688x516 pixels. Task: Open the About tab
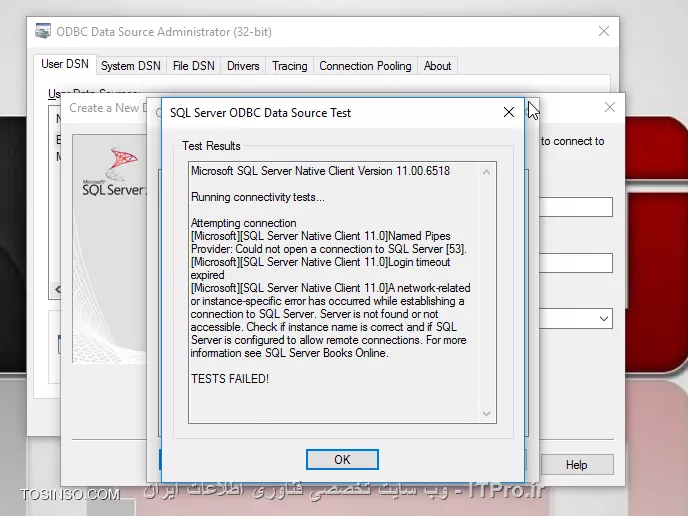(x=437, y=66)
